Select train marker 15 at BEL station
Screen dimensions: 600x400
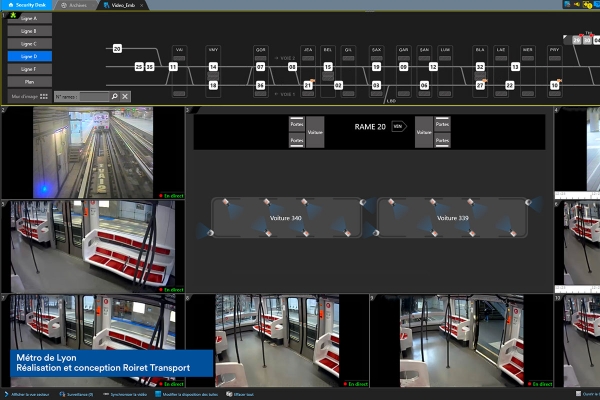[328, 67]
